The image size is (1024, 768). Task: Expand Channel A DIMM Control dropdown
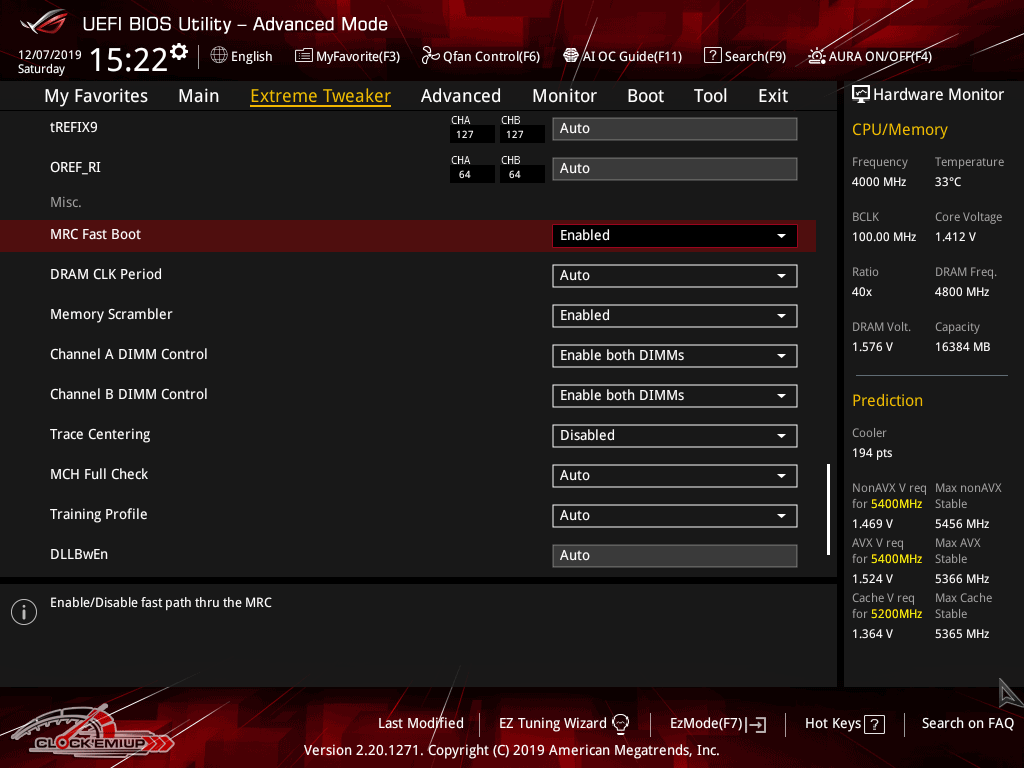(x=674, y=356)
